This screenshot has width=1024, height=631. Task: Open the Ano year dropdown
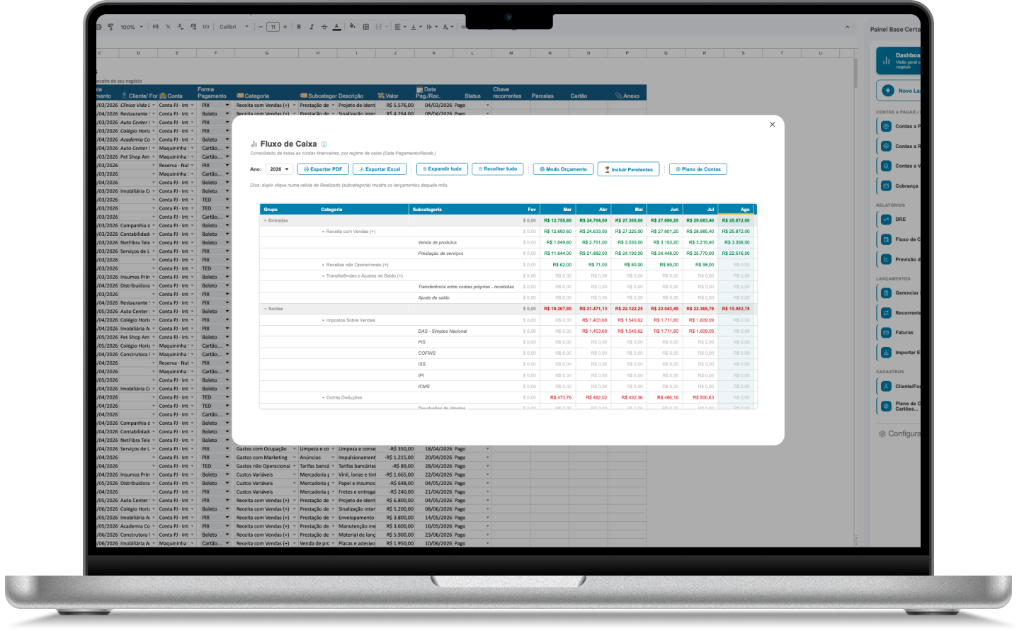pyautogui.click(x=279, y=169)
